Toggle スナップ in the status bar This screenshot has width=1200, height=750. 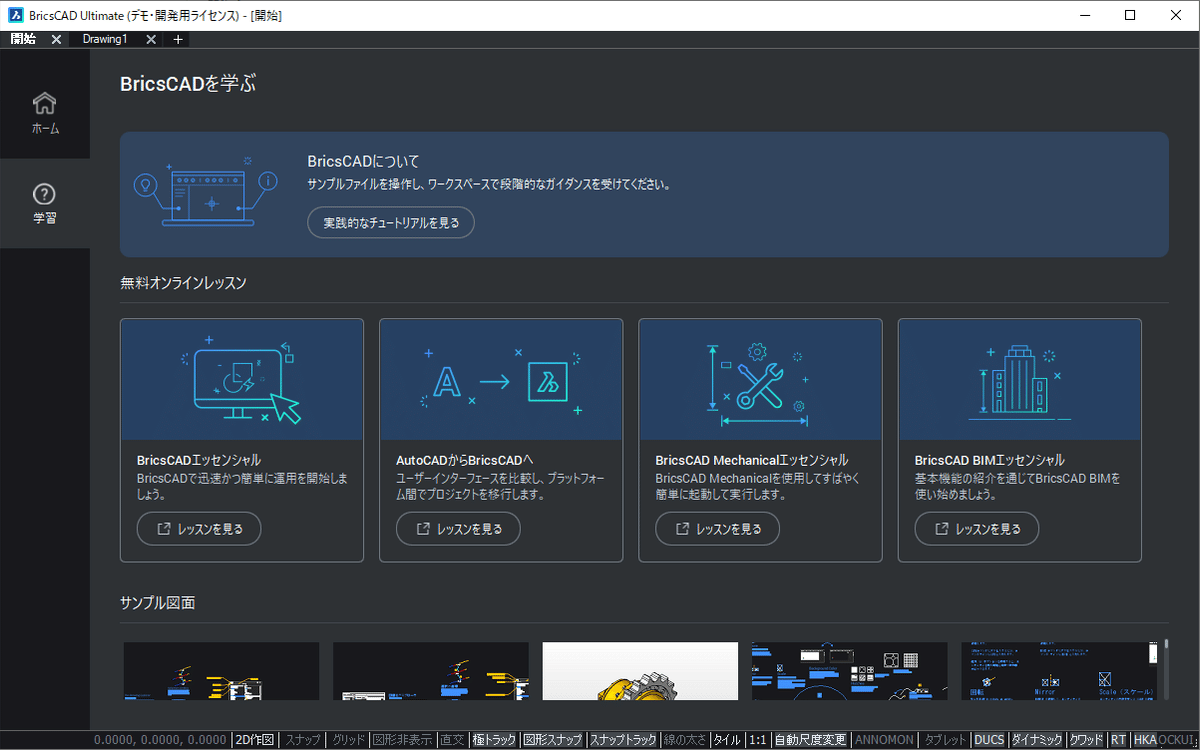303,740
